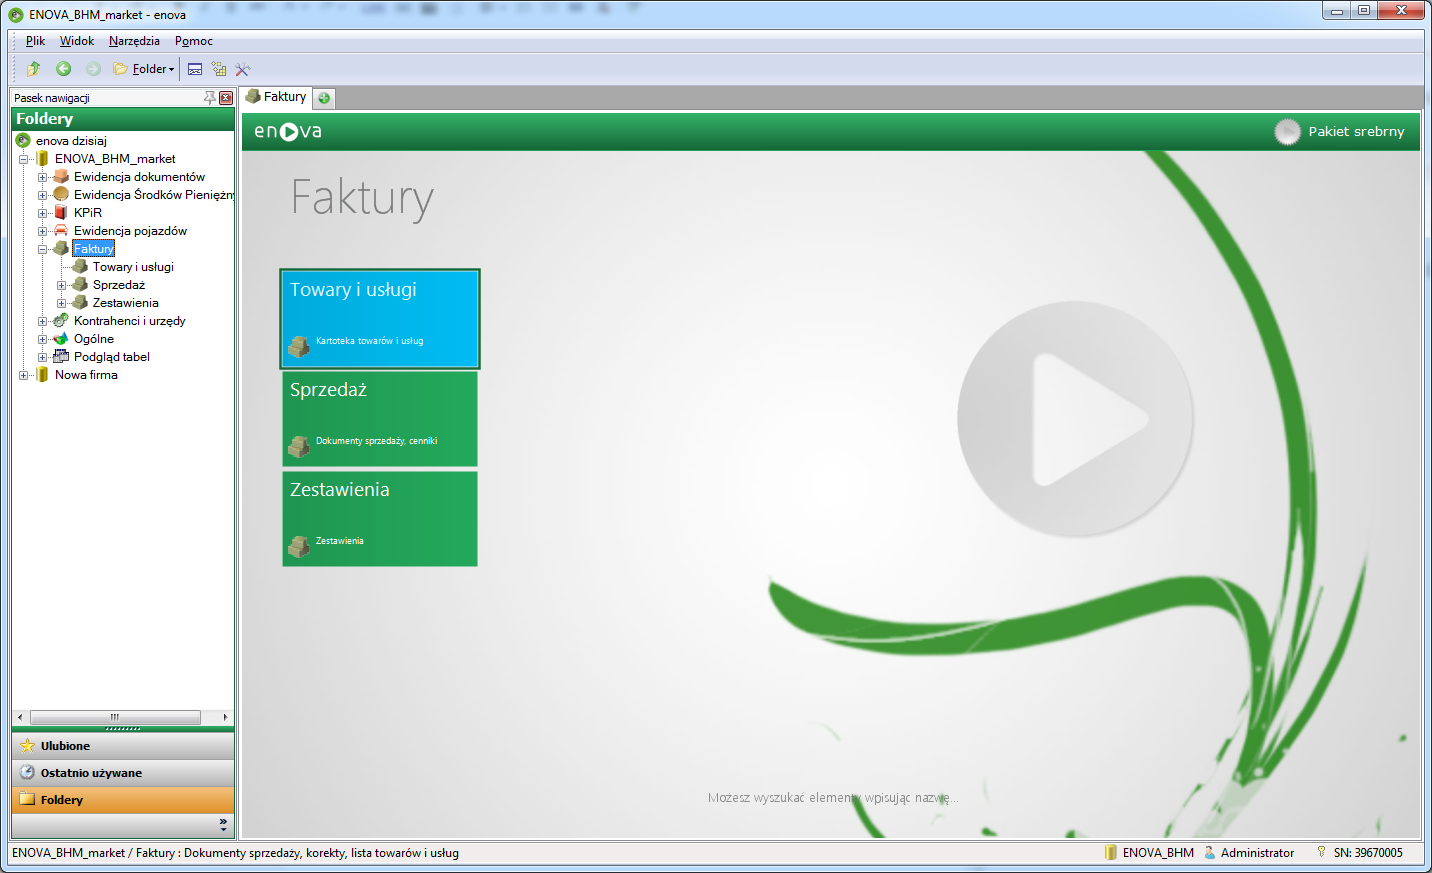Click the "Możesz wyszukać elementy" search hint
This screenshot has width=1432, height=873.
tap(833, 798)
